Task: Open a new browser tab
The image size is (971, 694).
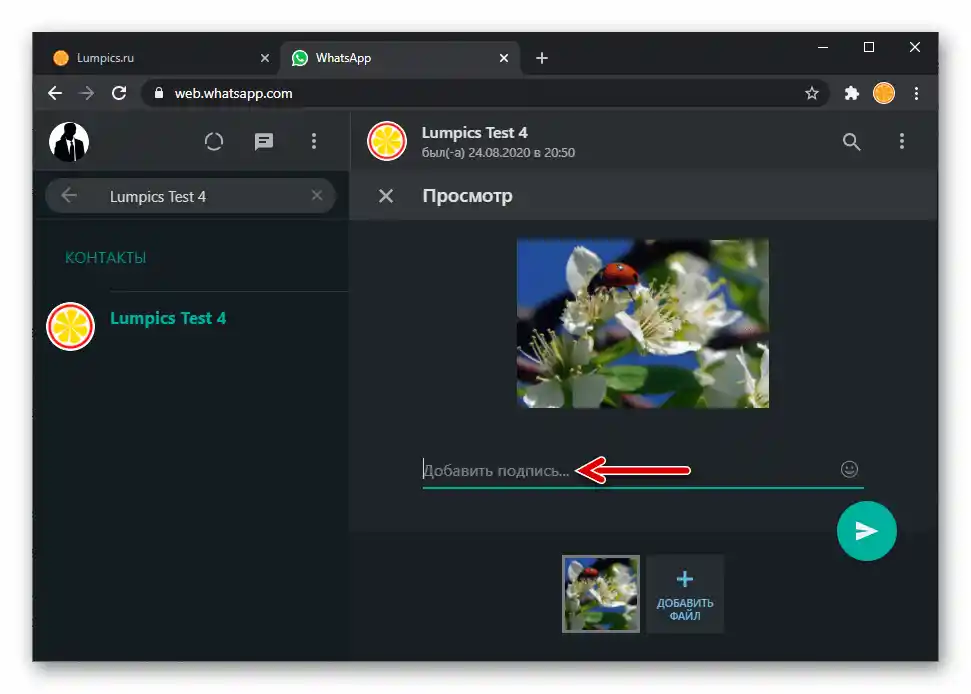Action: coord(542,58)
